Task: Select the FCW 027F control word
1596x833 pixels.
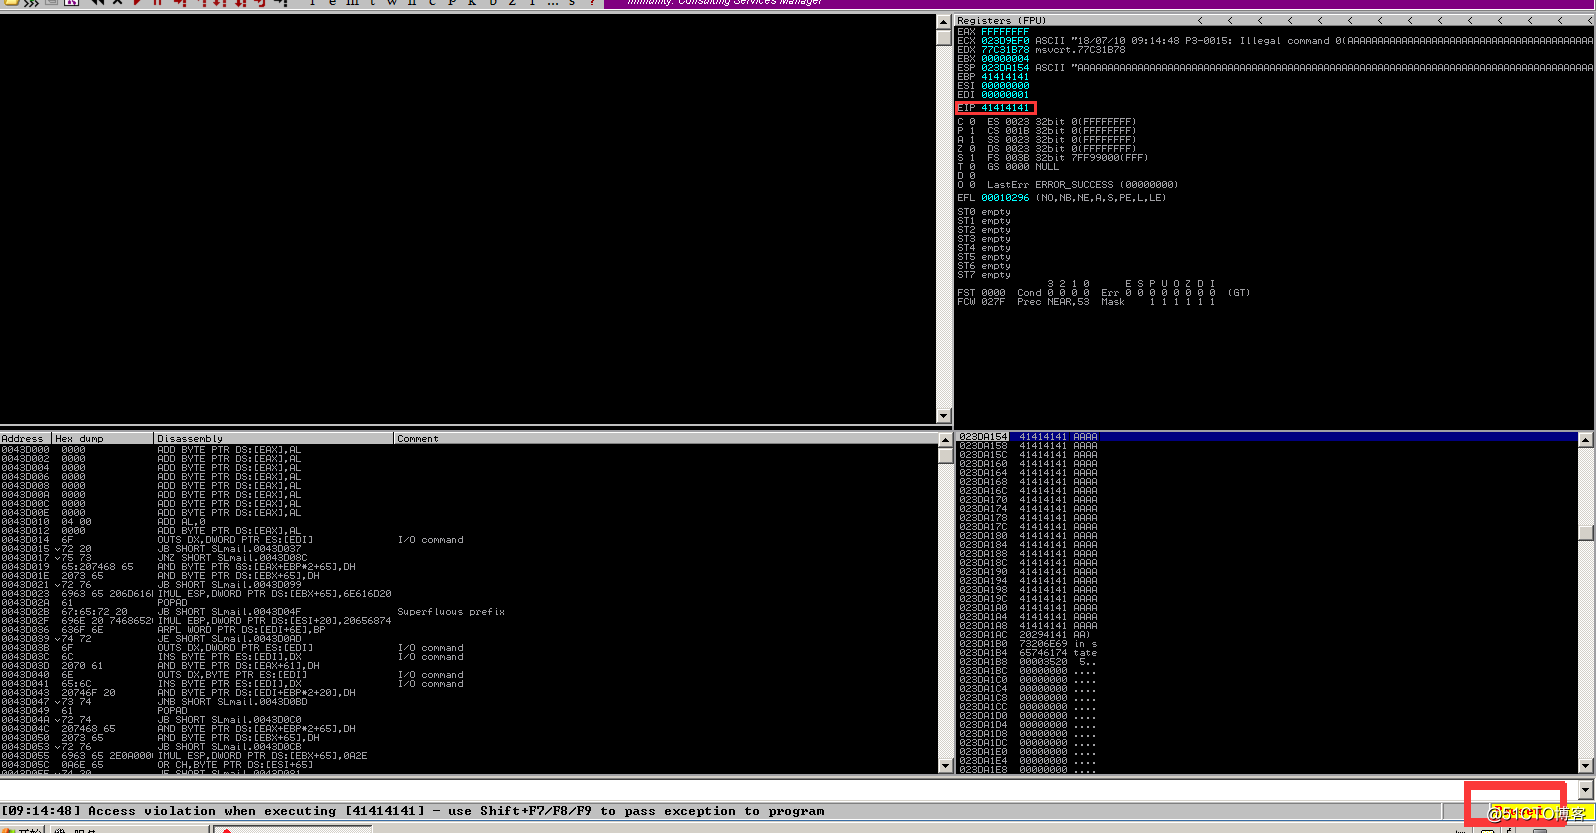Action: point(981,302)
